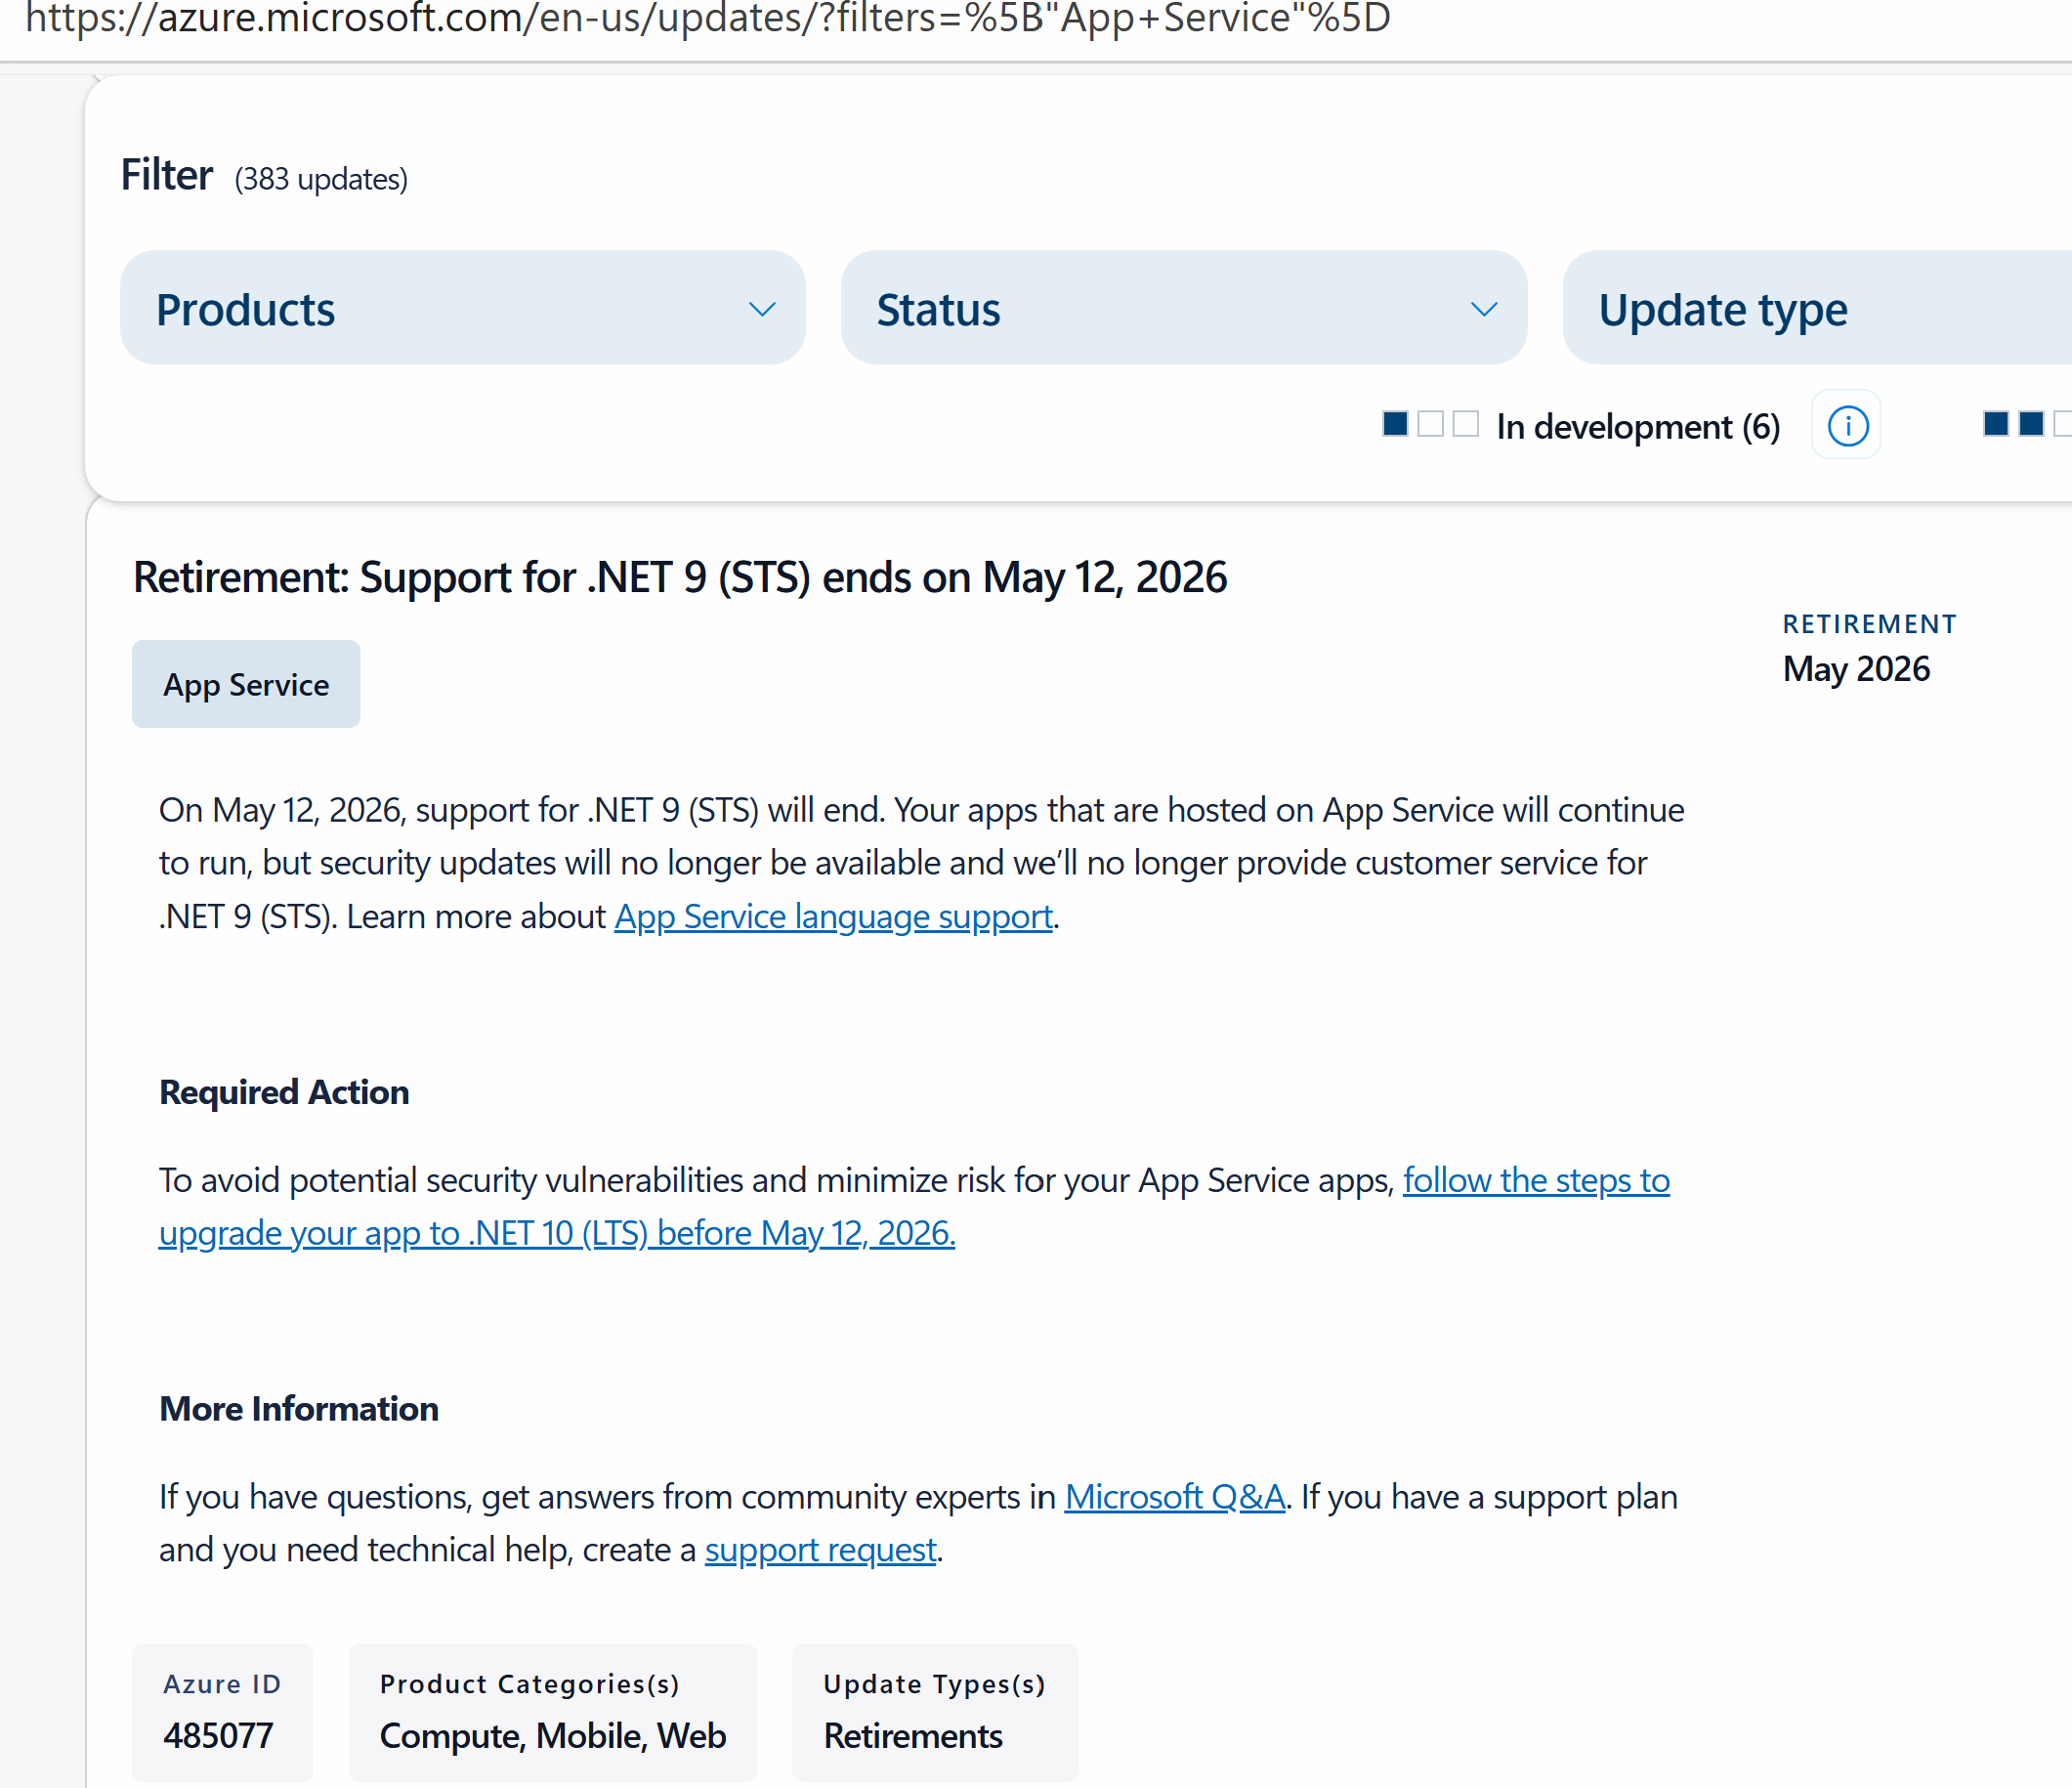
Task: Click the Filter heading
Action: pyautogui.click(x=167, y=175)
